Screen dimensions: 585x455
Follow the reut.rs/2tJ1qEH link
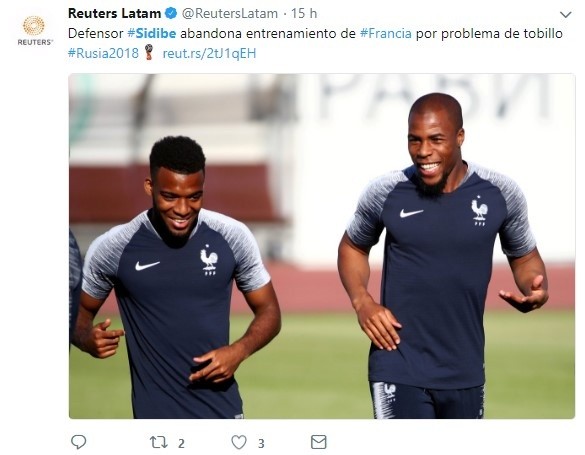[209, 53]
